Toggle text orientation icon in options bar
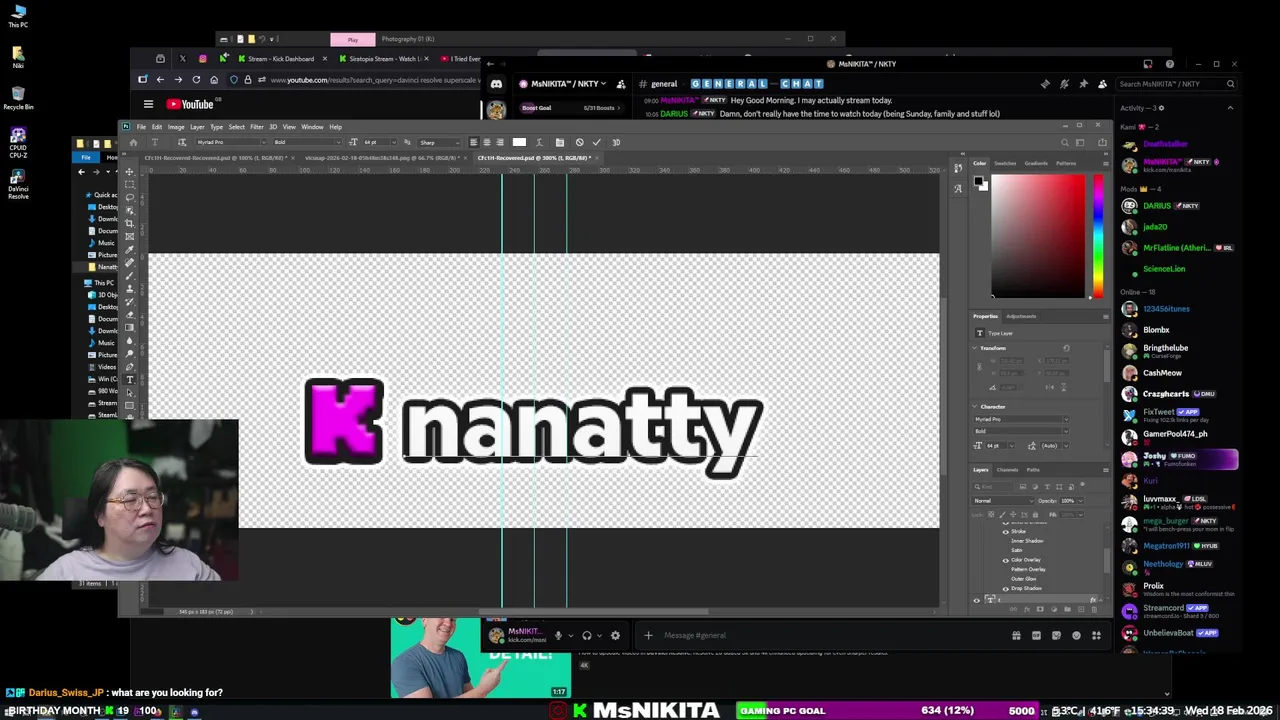Viewport: 1280px width, 720px height. pyautogui.click(x=182, y=142)
